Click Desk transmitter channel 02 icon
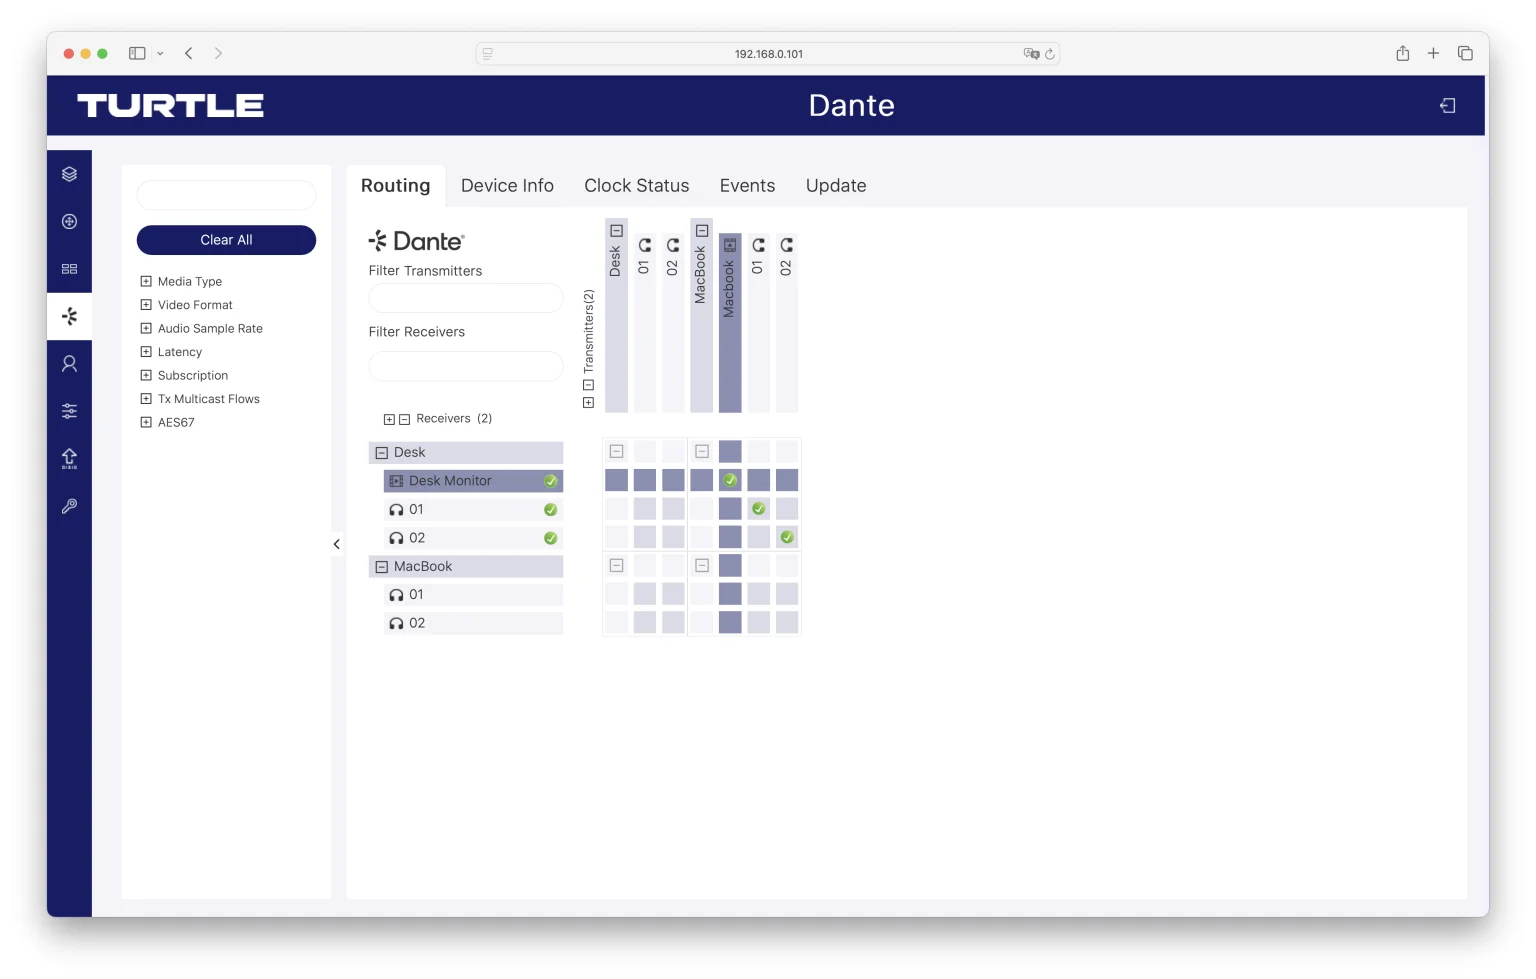 click(673, 245)
